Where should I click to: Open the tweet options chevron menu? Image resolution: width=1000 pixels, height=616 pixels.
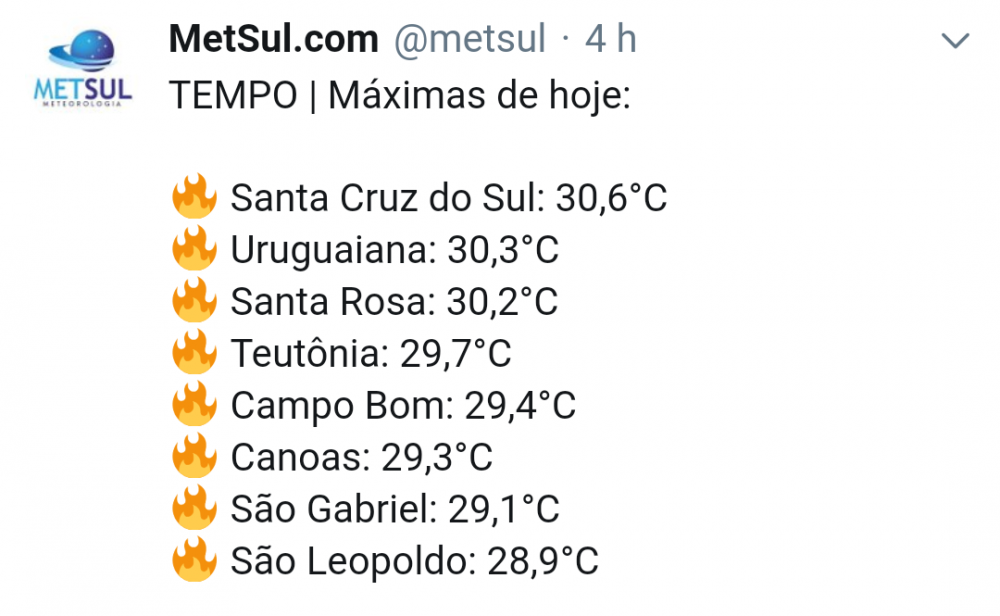[956, 41]
